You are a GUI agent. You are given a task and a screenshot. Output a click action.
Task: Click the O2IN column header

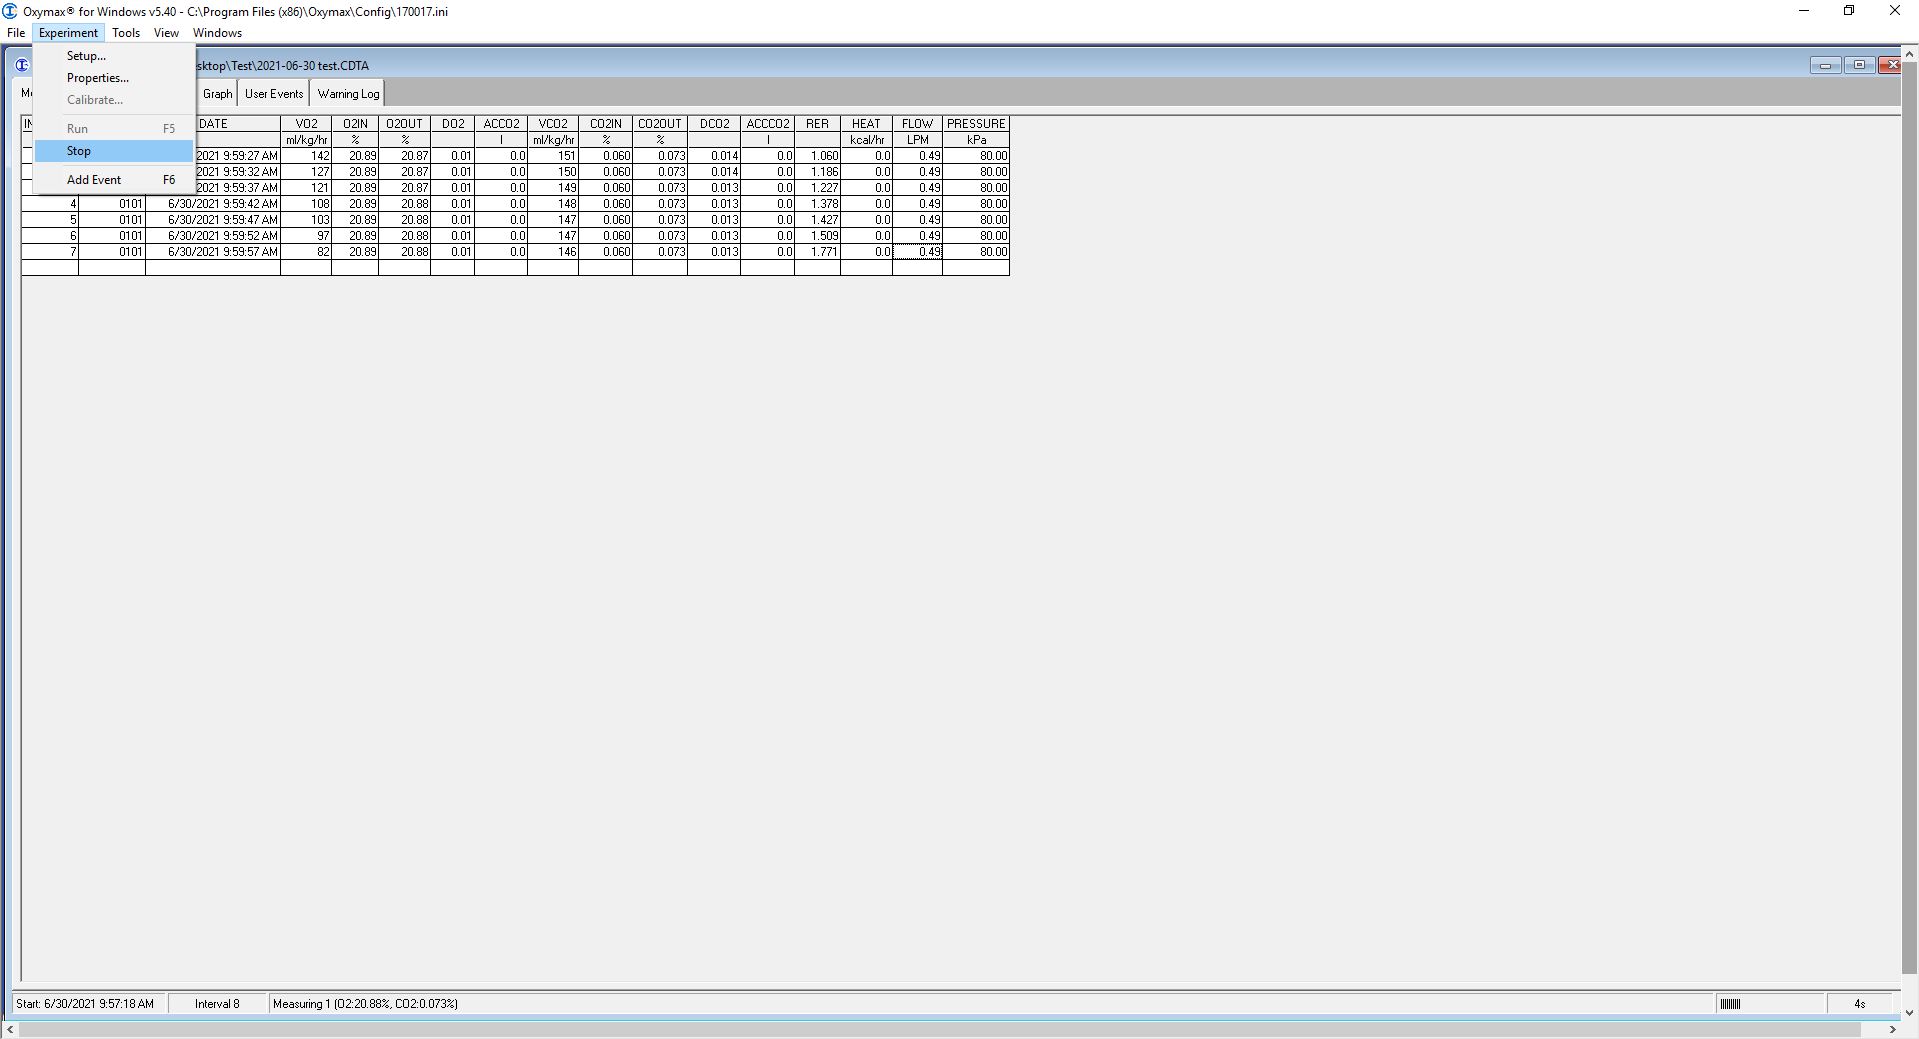(355, 124)
